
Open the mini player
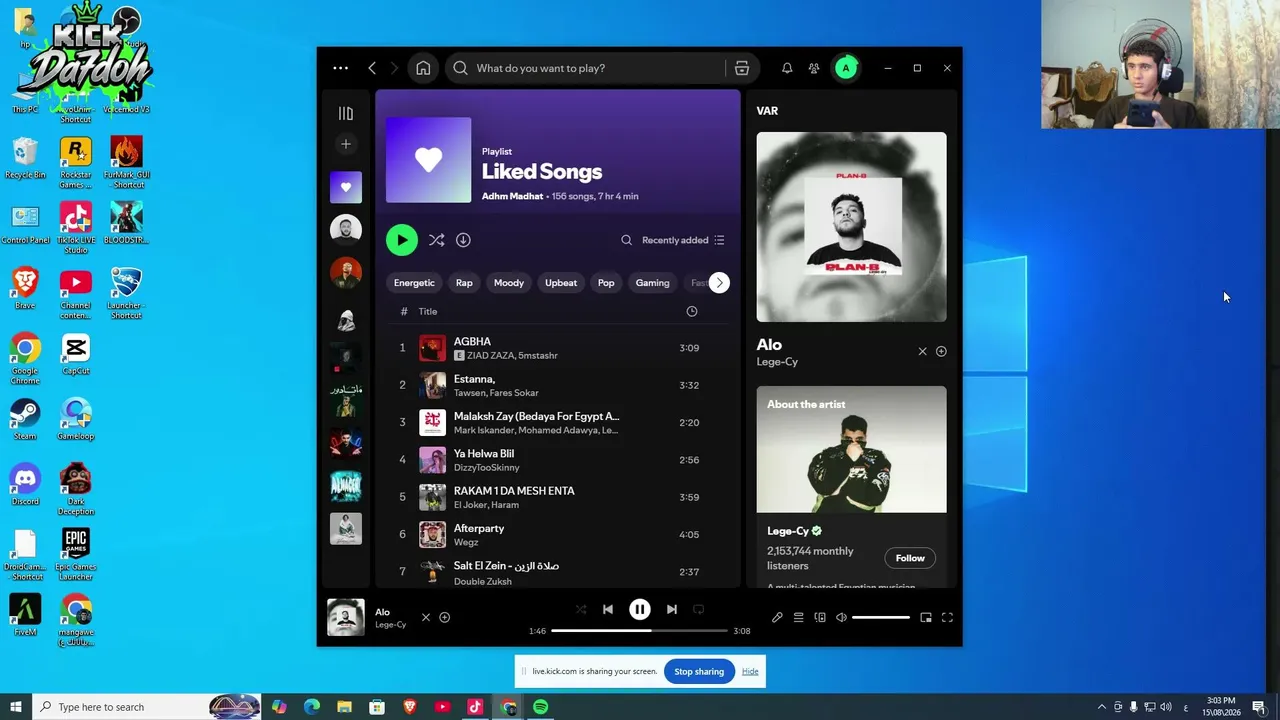926,617
